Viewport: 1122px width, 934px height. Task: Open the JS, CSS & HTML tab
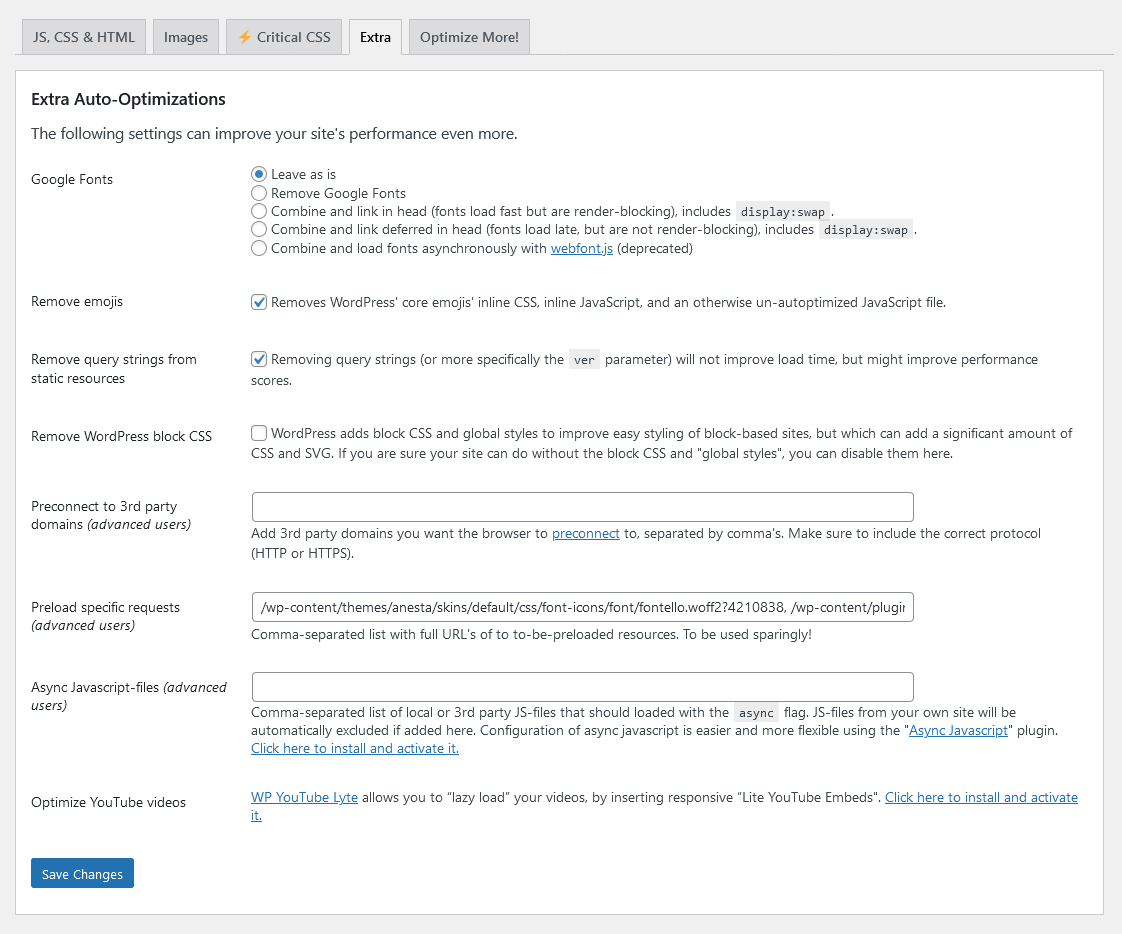coord(84,37)
